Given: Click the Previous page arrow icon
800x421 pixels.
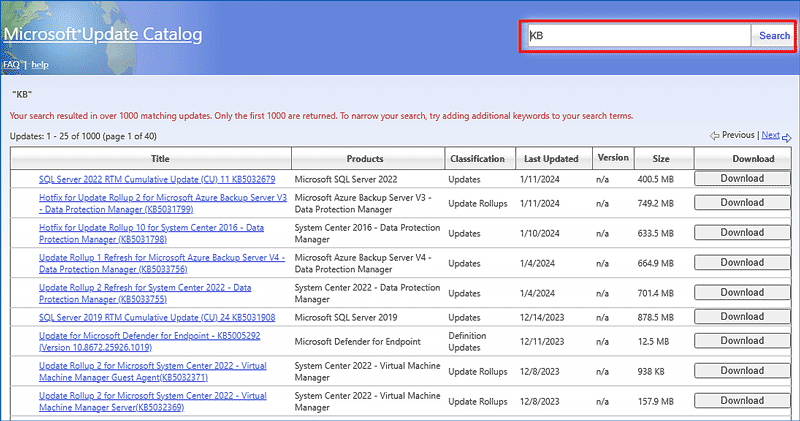Looking at the screenshot, I should [714, 136].
